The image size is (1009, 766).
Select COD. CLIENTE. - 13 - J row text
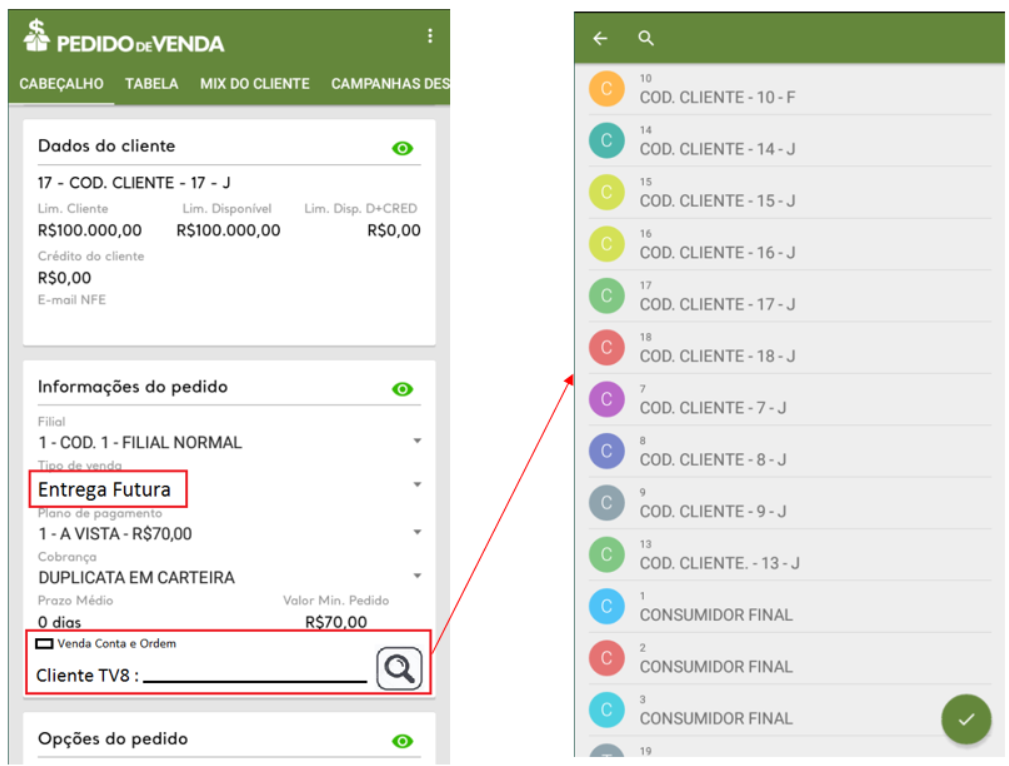coord(719,564)
